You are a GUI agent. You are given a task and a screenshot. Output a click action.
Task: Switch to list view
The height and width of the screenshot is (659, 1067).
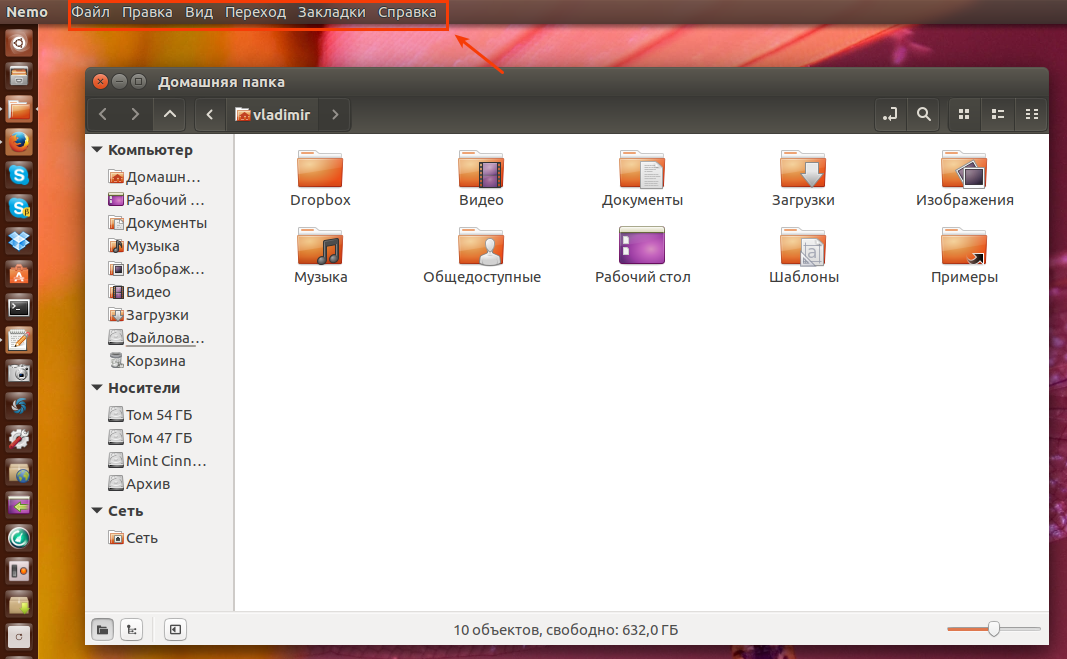pyautogui.click(x=998, y=114)
